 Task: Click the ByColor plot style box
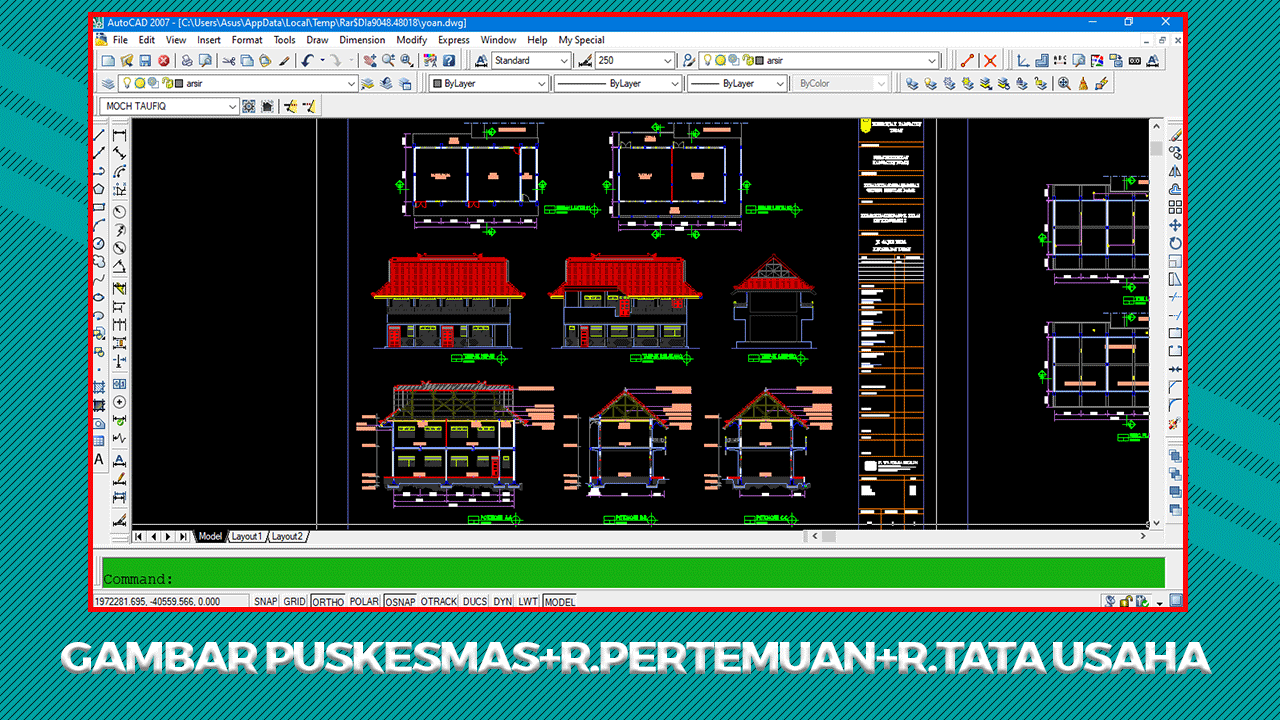[x=841, y=84]
